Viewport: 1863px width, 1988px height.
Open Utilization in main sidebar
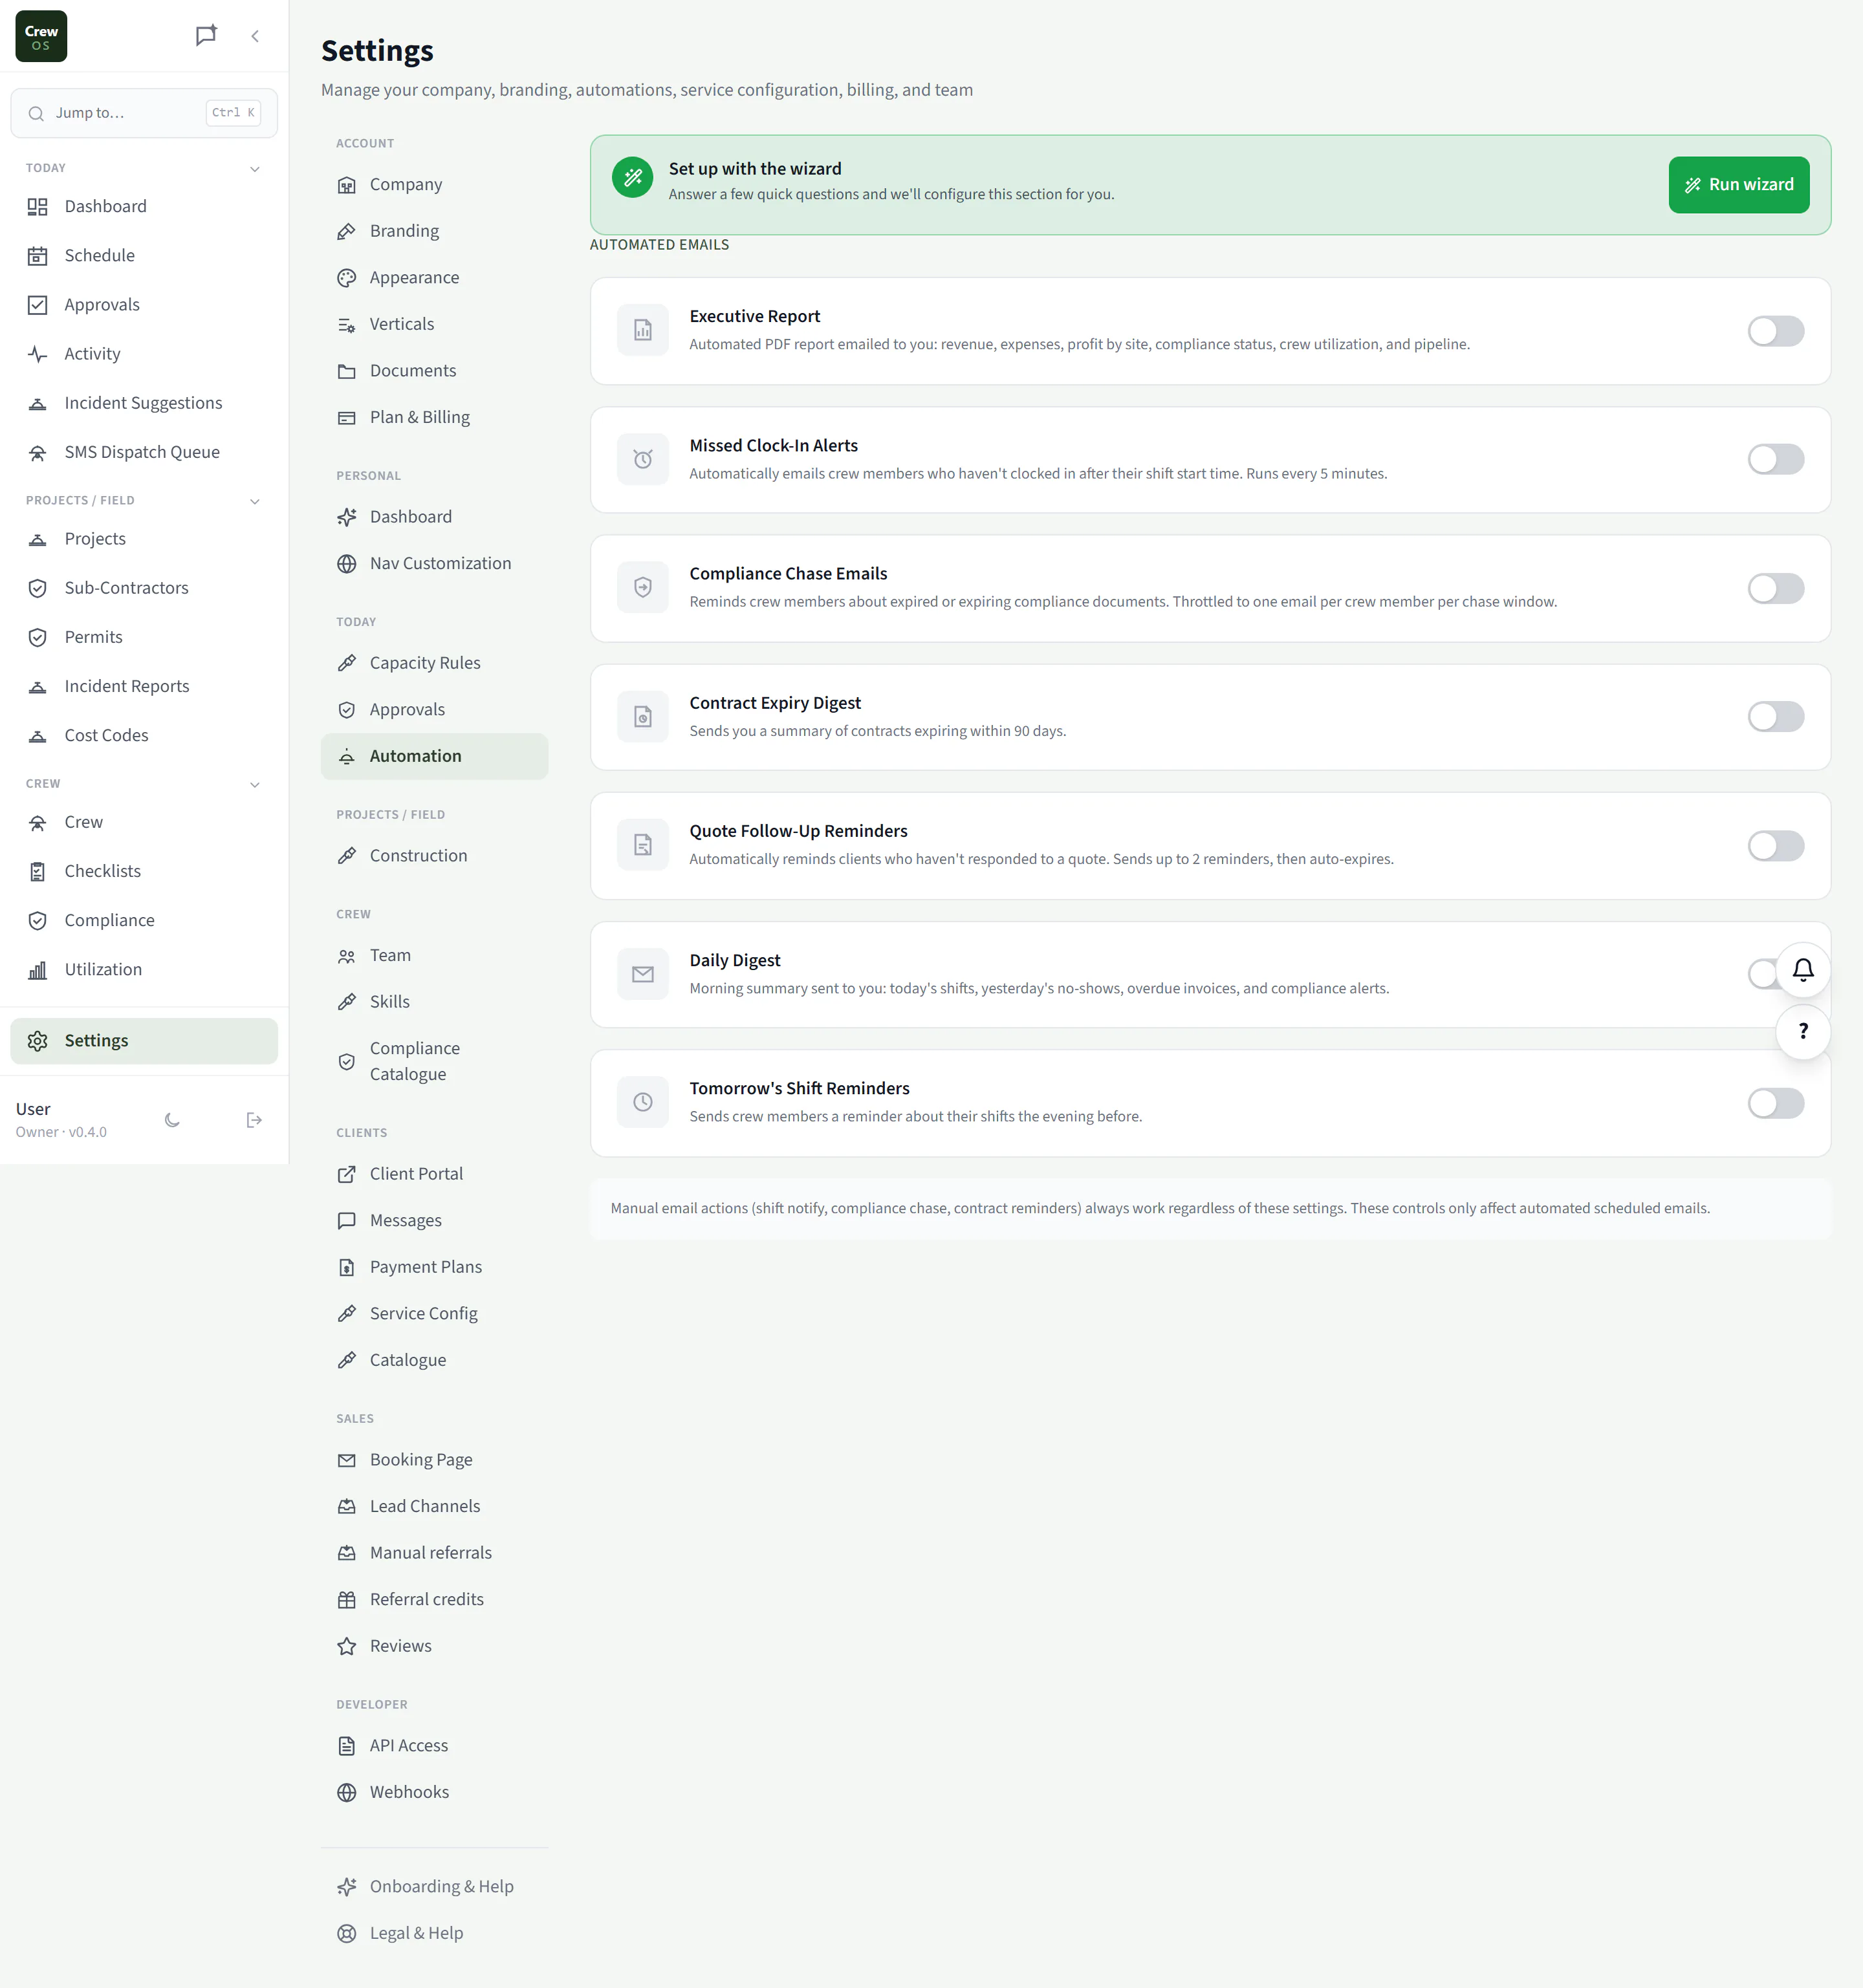tap(144, 969)
